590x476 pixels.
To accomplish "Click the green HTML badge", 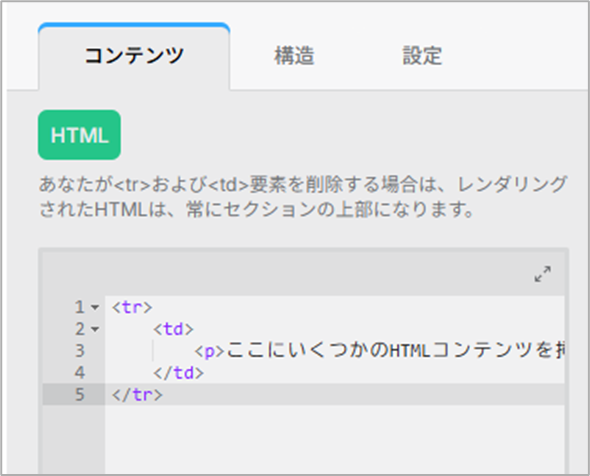I will [x=79, y=135].
